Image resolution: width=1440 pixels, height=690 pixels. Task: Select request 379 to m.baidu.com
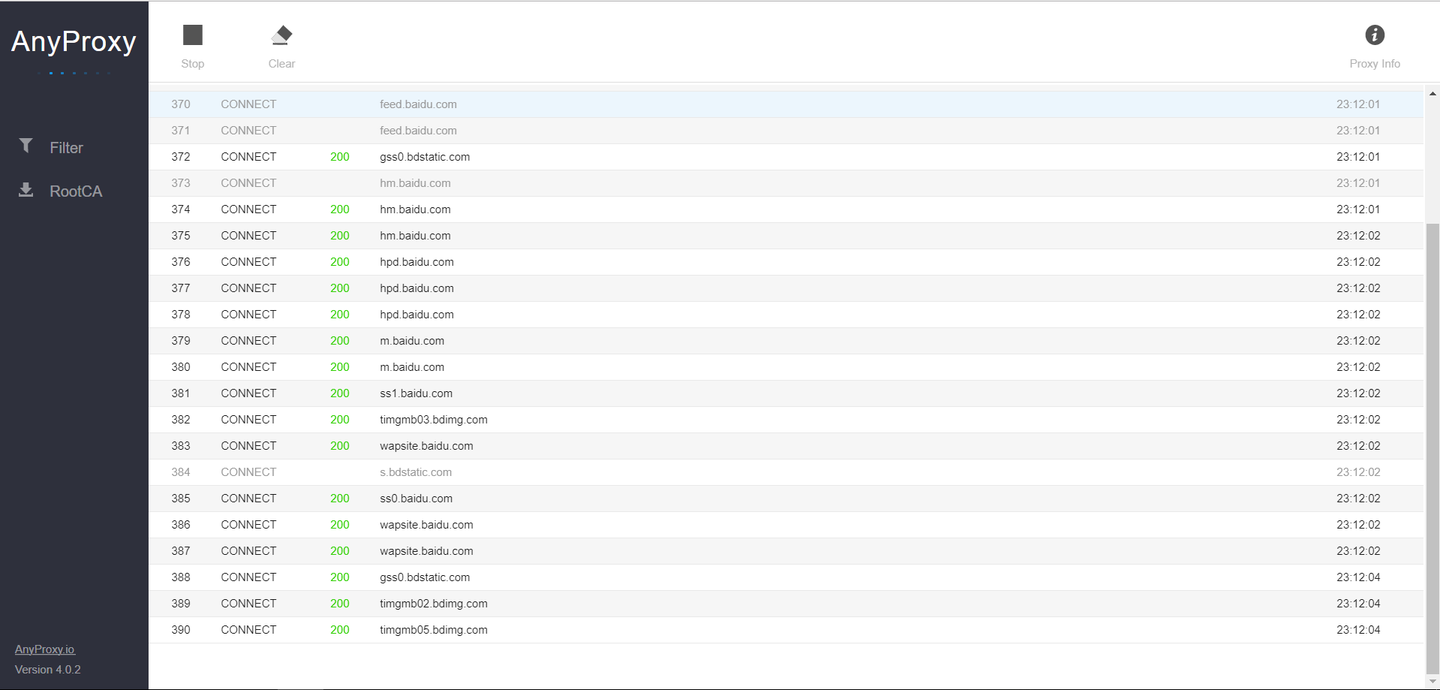412,341
